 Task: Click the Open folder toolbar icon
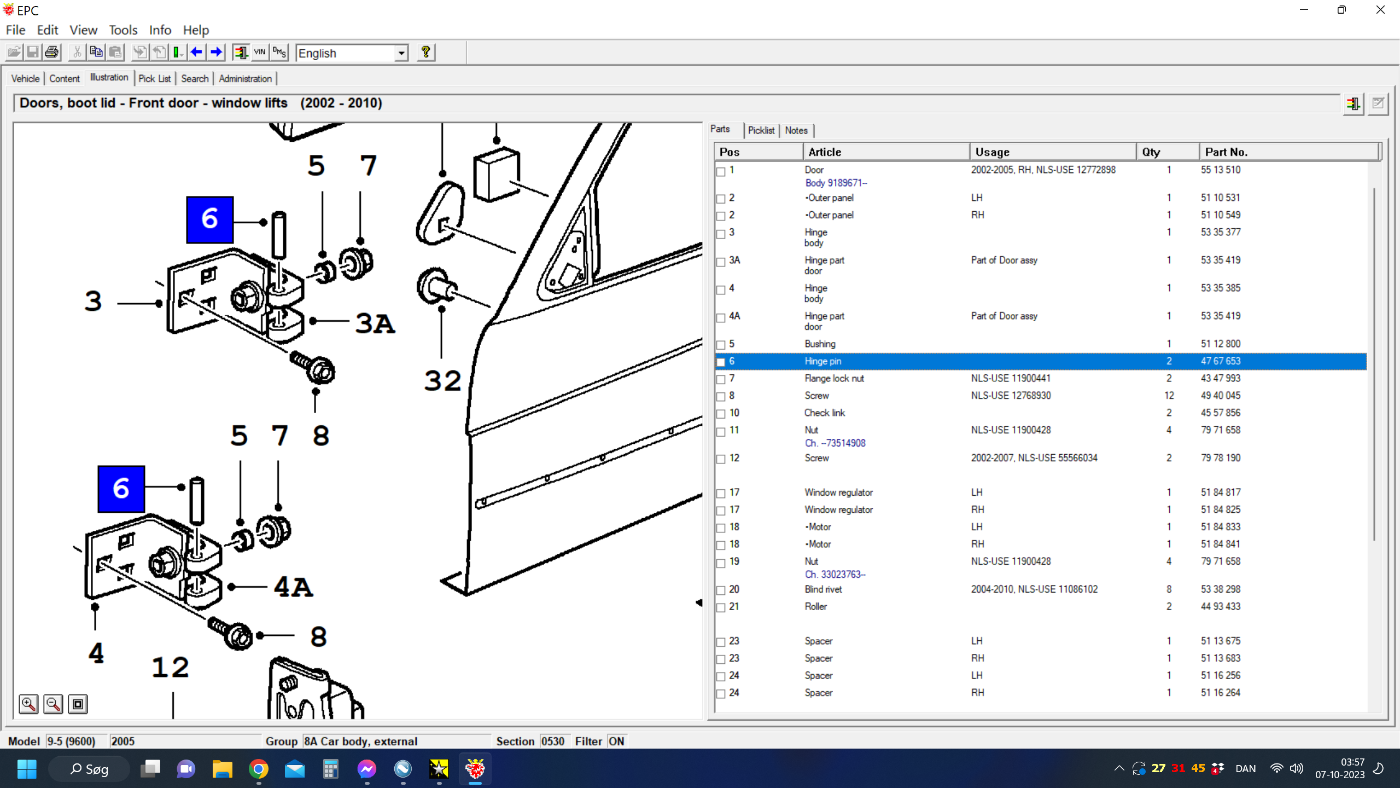15,52
